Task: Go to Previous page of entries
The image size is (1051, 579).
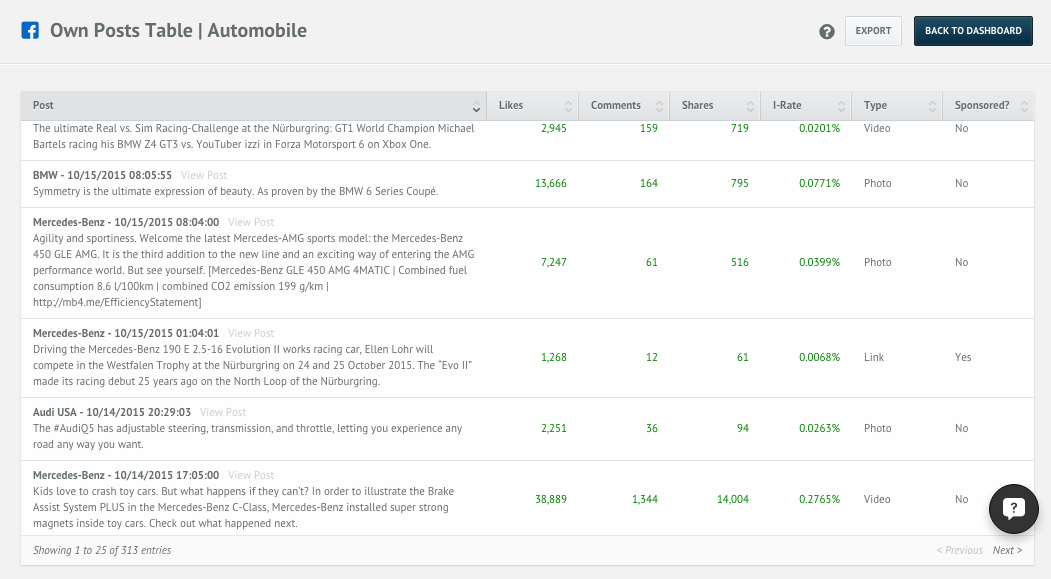Action: pos(959,550)
